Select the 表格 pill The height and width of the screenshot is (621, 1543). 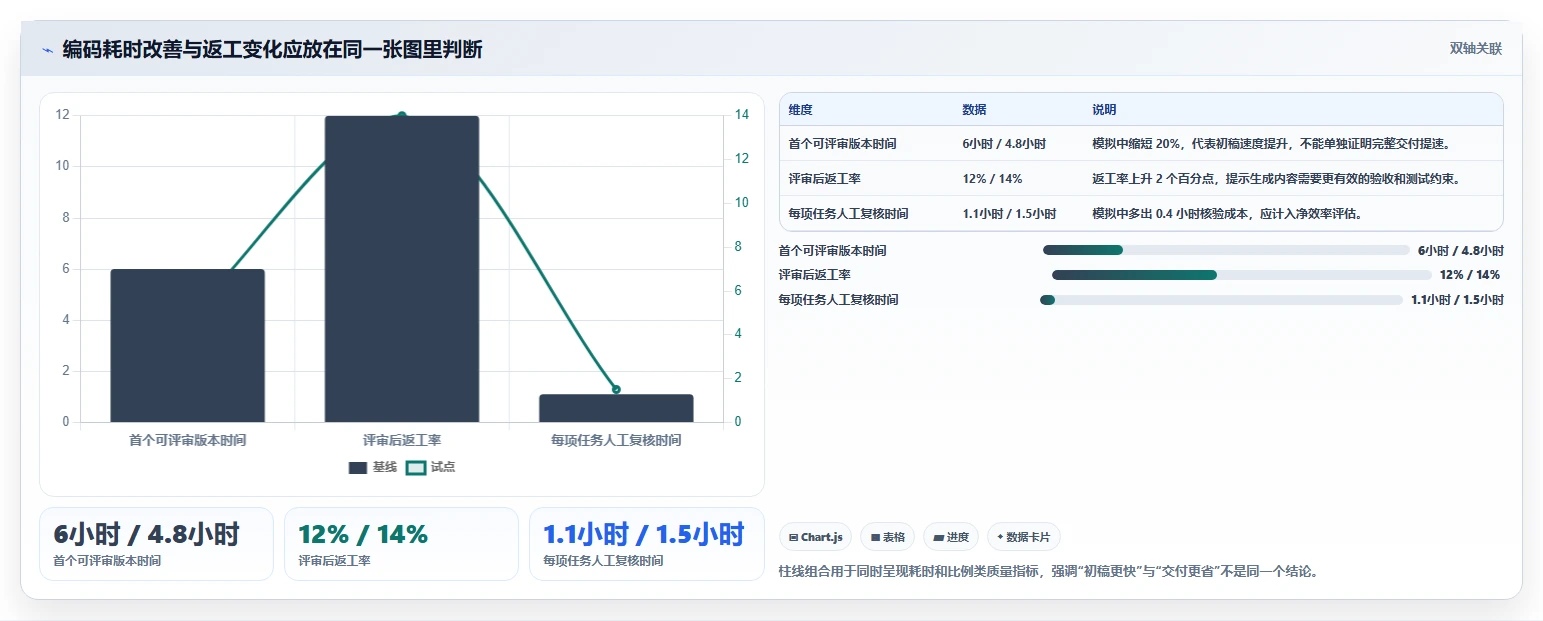tap(887, 537)
